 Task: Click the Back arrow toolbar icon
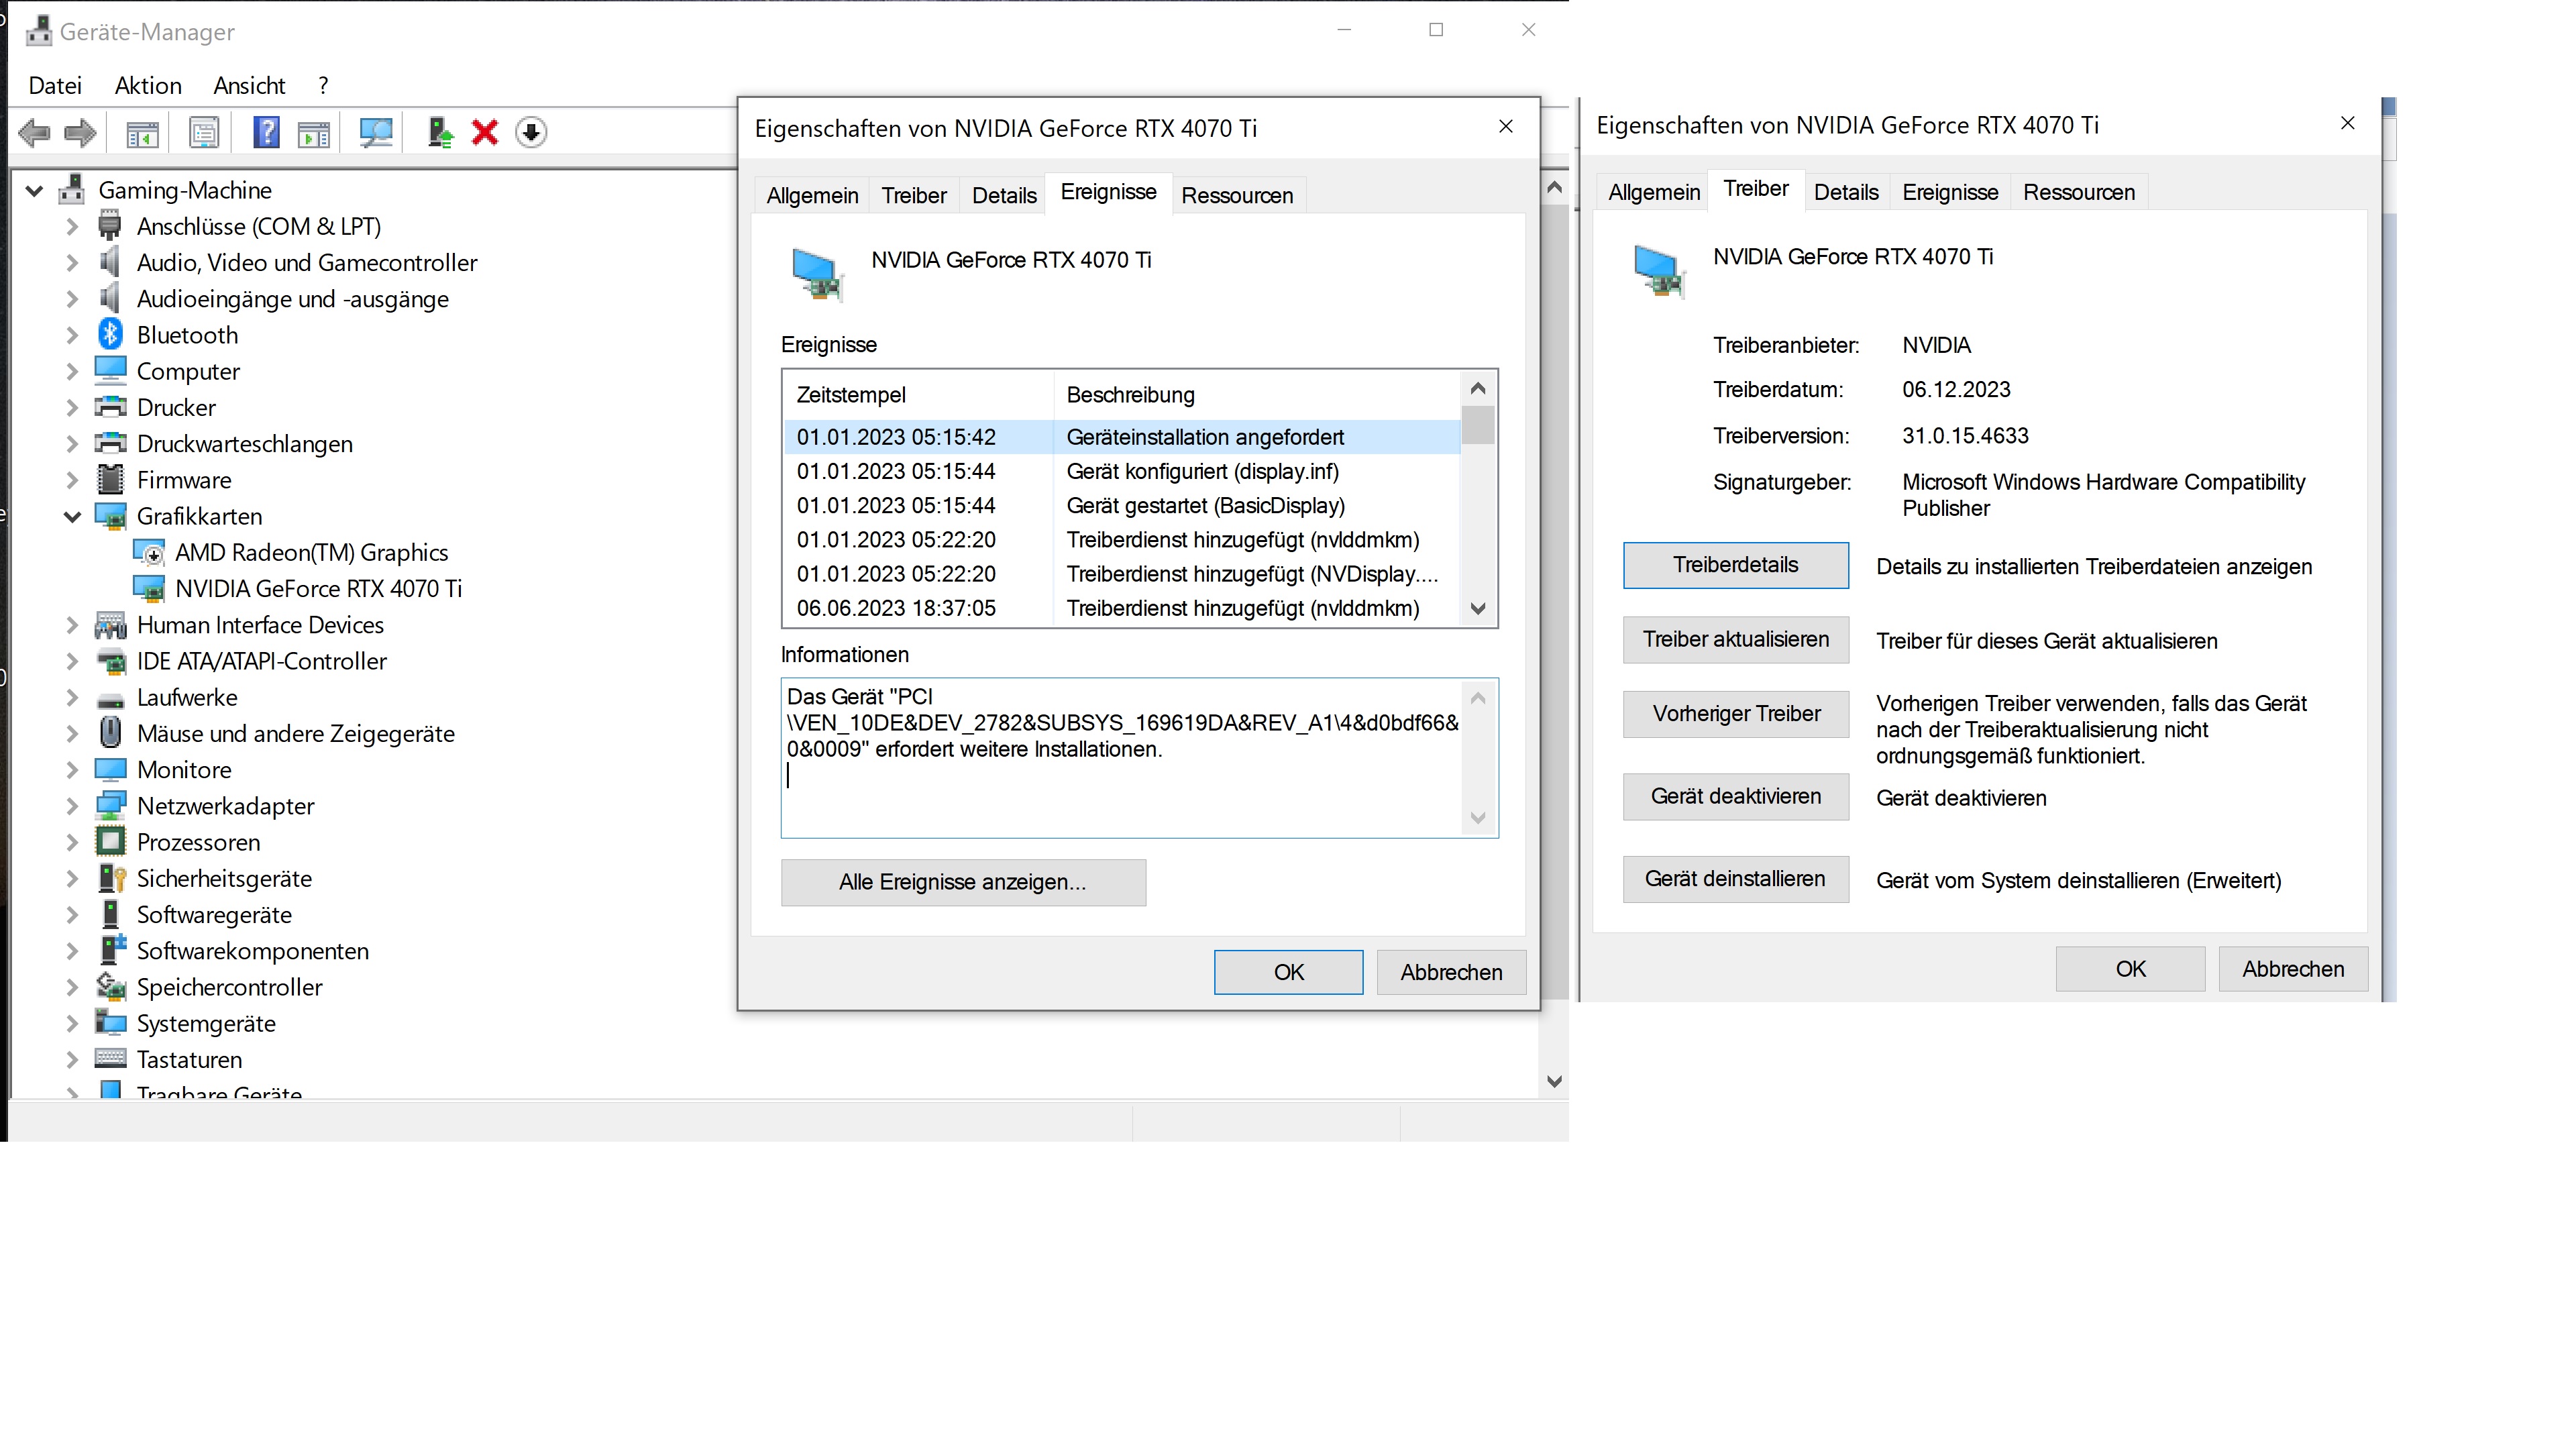point(34,132)
